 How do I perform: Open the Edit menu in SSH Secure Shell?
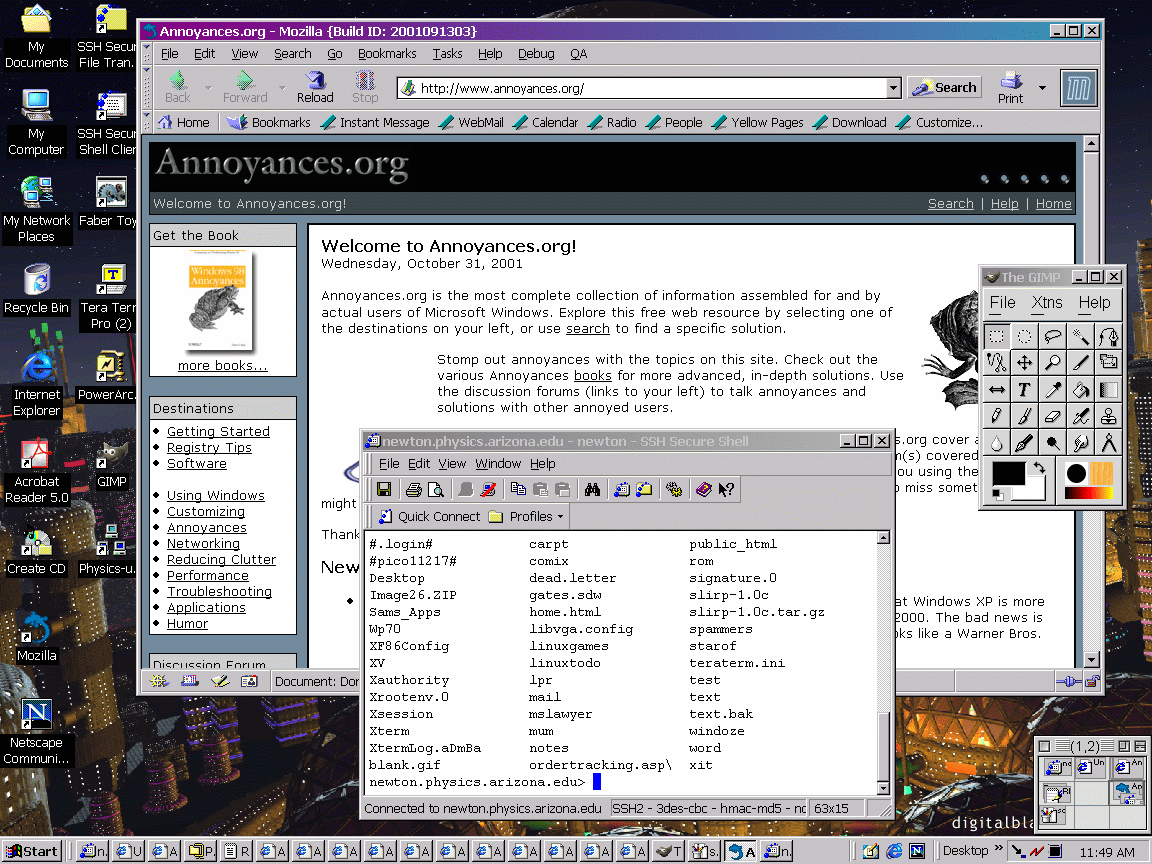click(419, 464)
